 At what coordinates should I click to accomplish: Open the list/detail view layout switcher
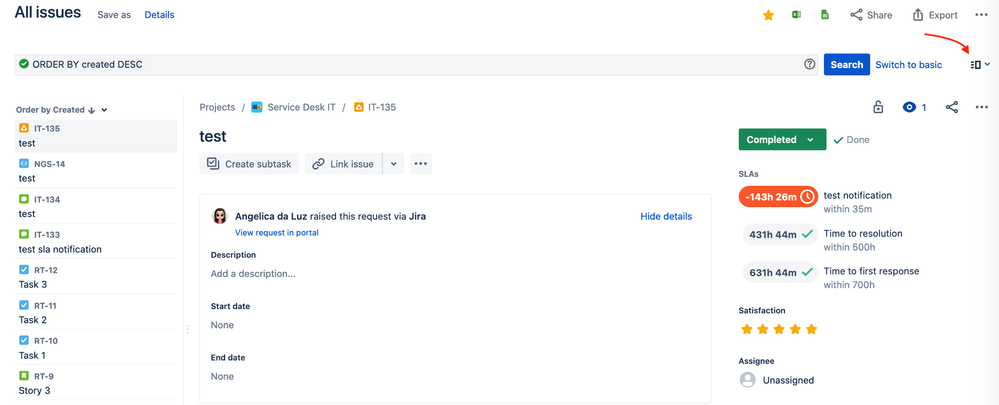click(980, 64)
